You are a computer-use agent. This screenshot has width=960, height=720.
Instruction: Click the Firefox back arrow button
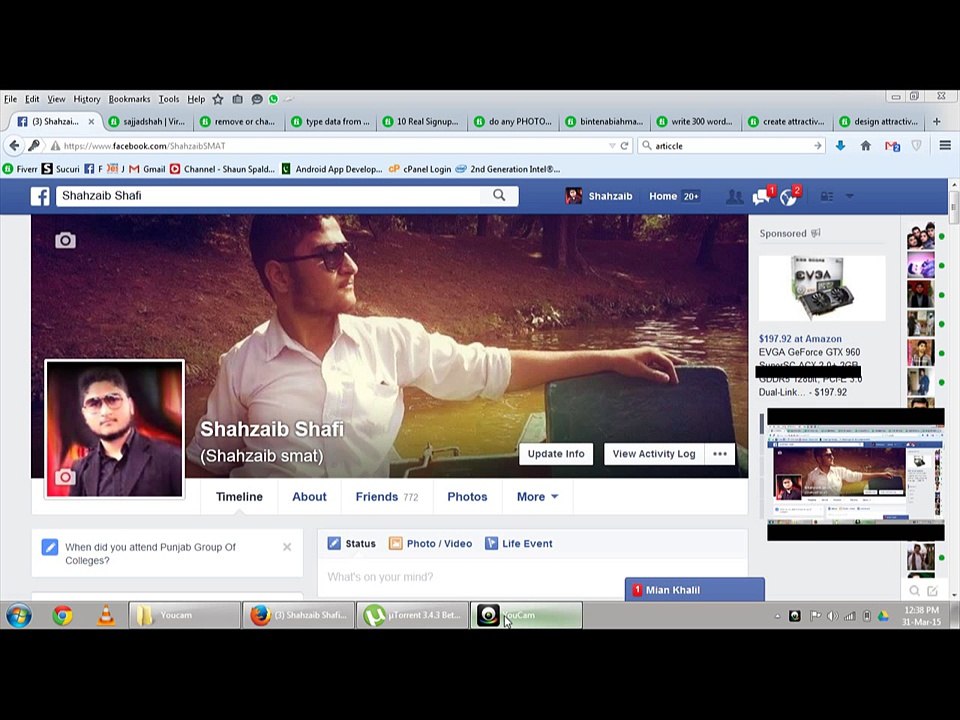click(14, 146)
